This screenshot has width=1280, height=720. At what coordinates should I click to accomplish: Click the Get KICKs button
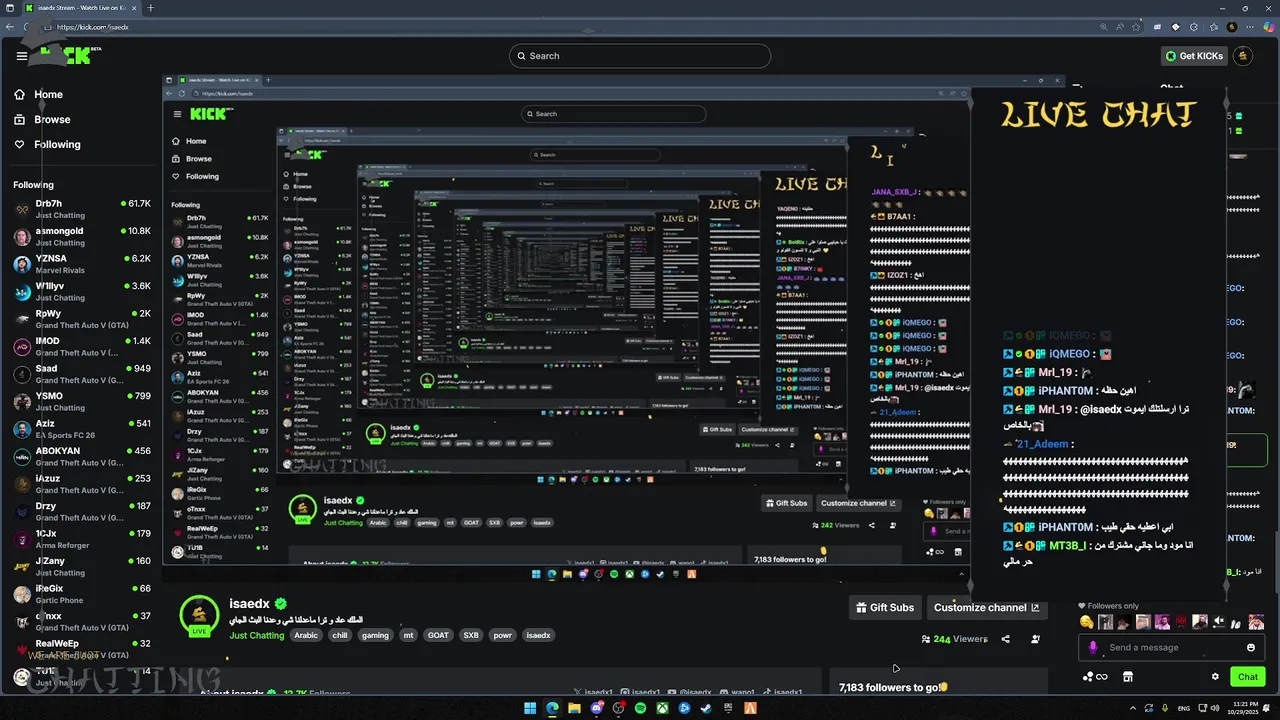click(1195, 56)
